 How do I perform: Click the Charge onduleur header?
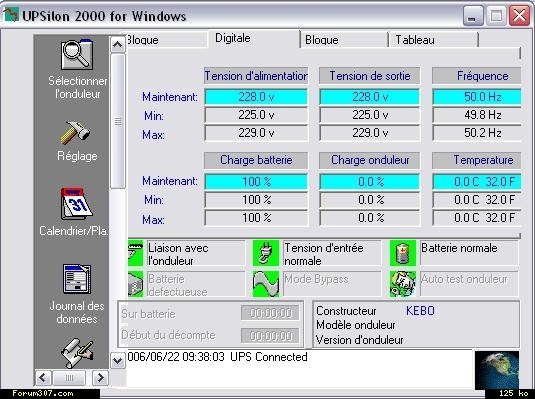click(370, 160)
